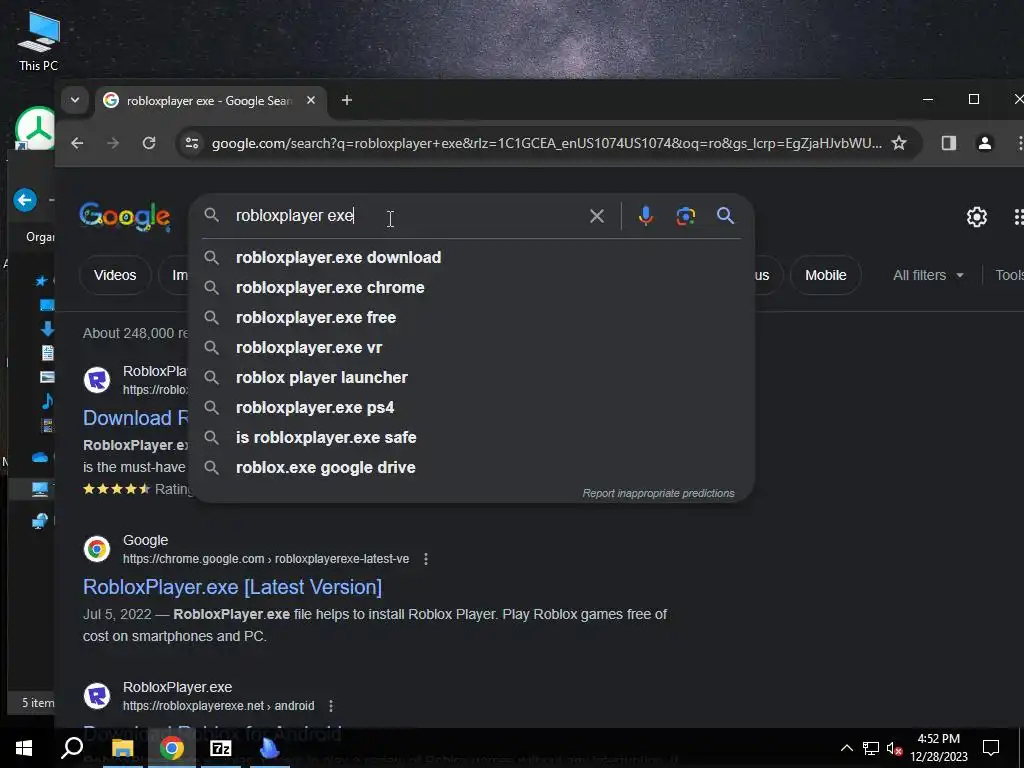
Task: Open Chrome side panel
Action: click(x=949, y=143)
